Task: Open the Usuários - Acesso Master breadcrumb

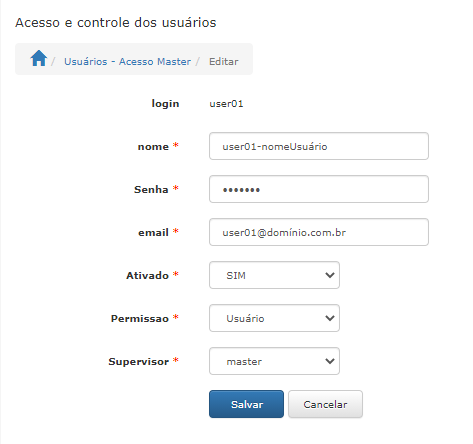Action: [127, 62]
